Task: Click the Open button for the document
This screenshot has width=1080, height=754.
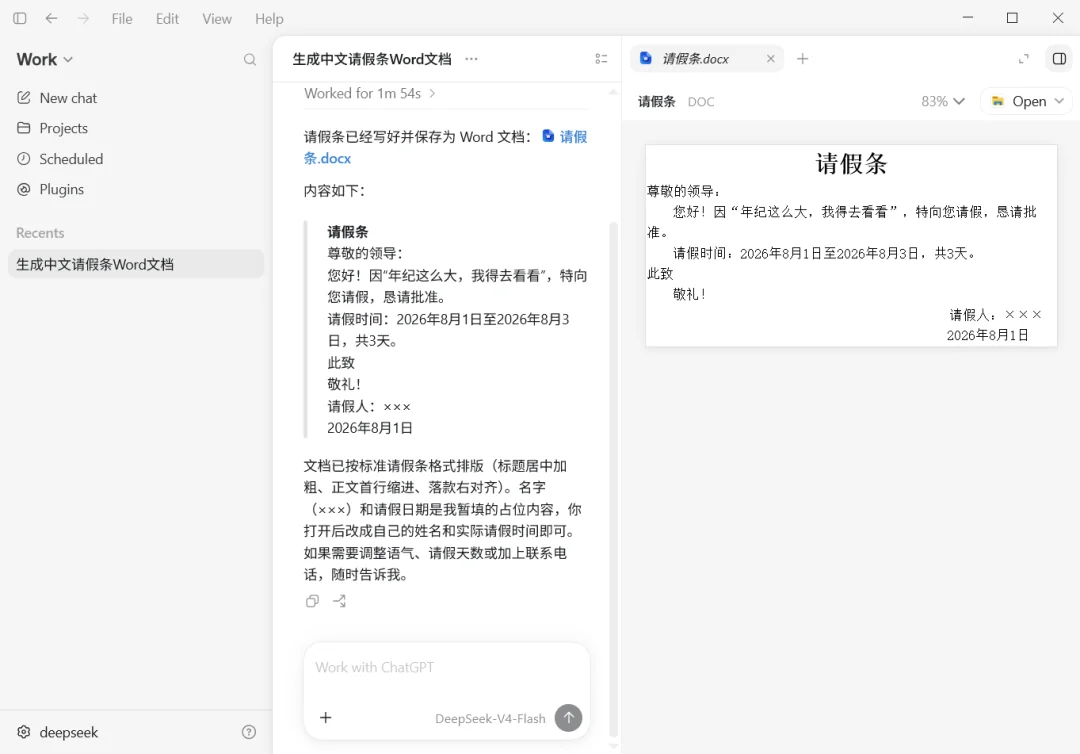Action: click(1018, 101)
